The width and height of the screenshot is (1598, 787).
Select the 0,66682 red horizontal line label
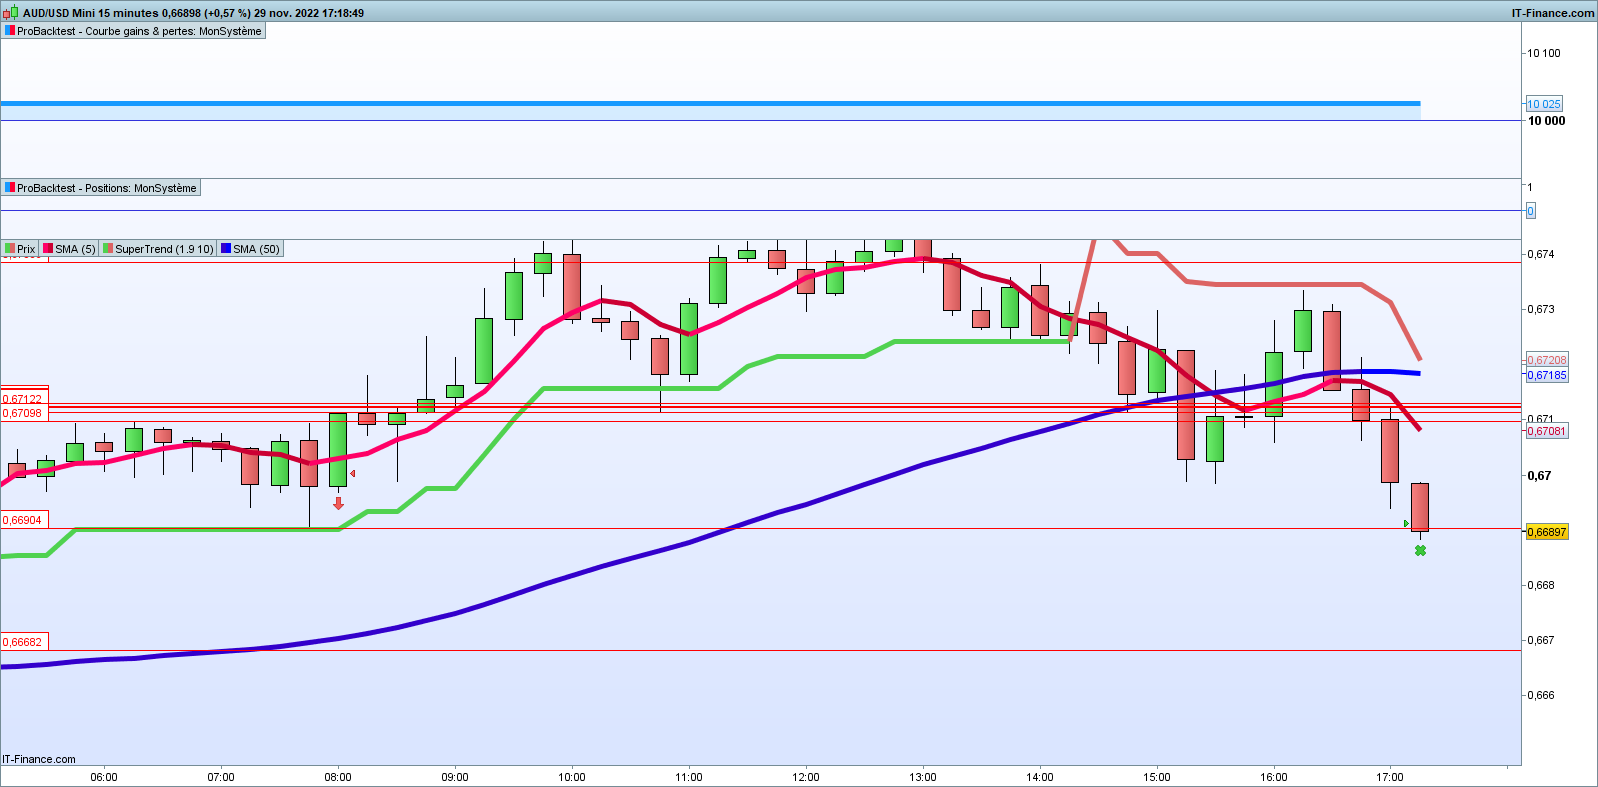pyautogui.click(x=23, y=642)
